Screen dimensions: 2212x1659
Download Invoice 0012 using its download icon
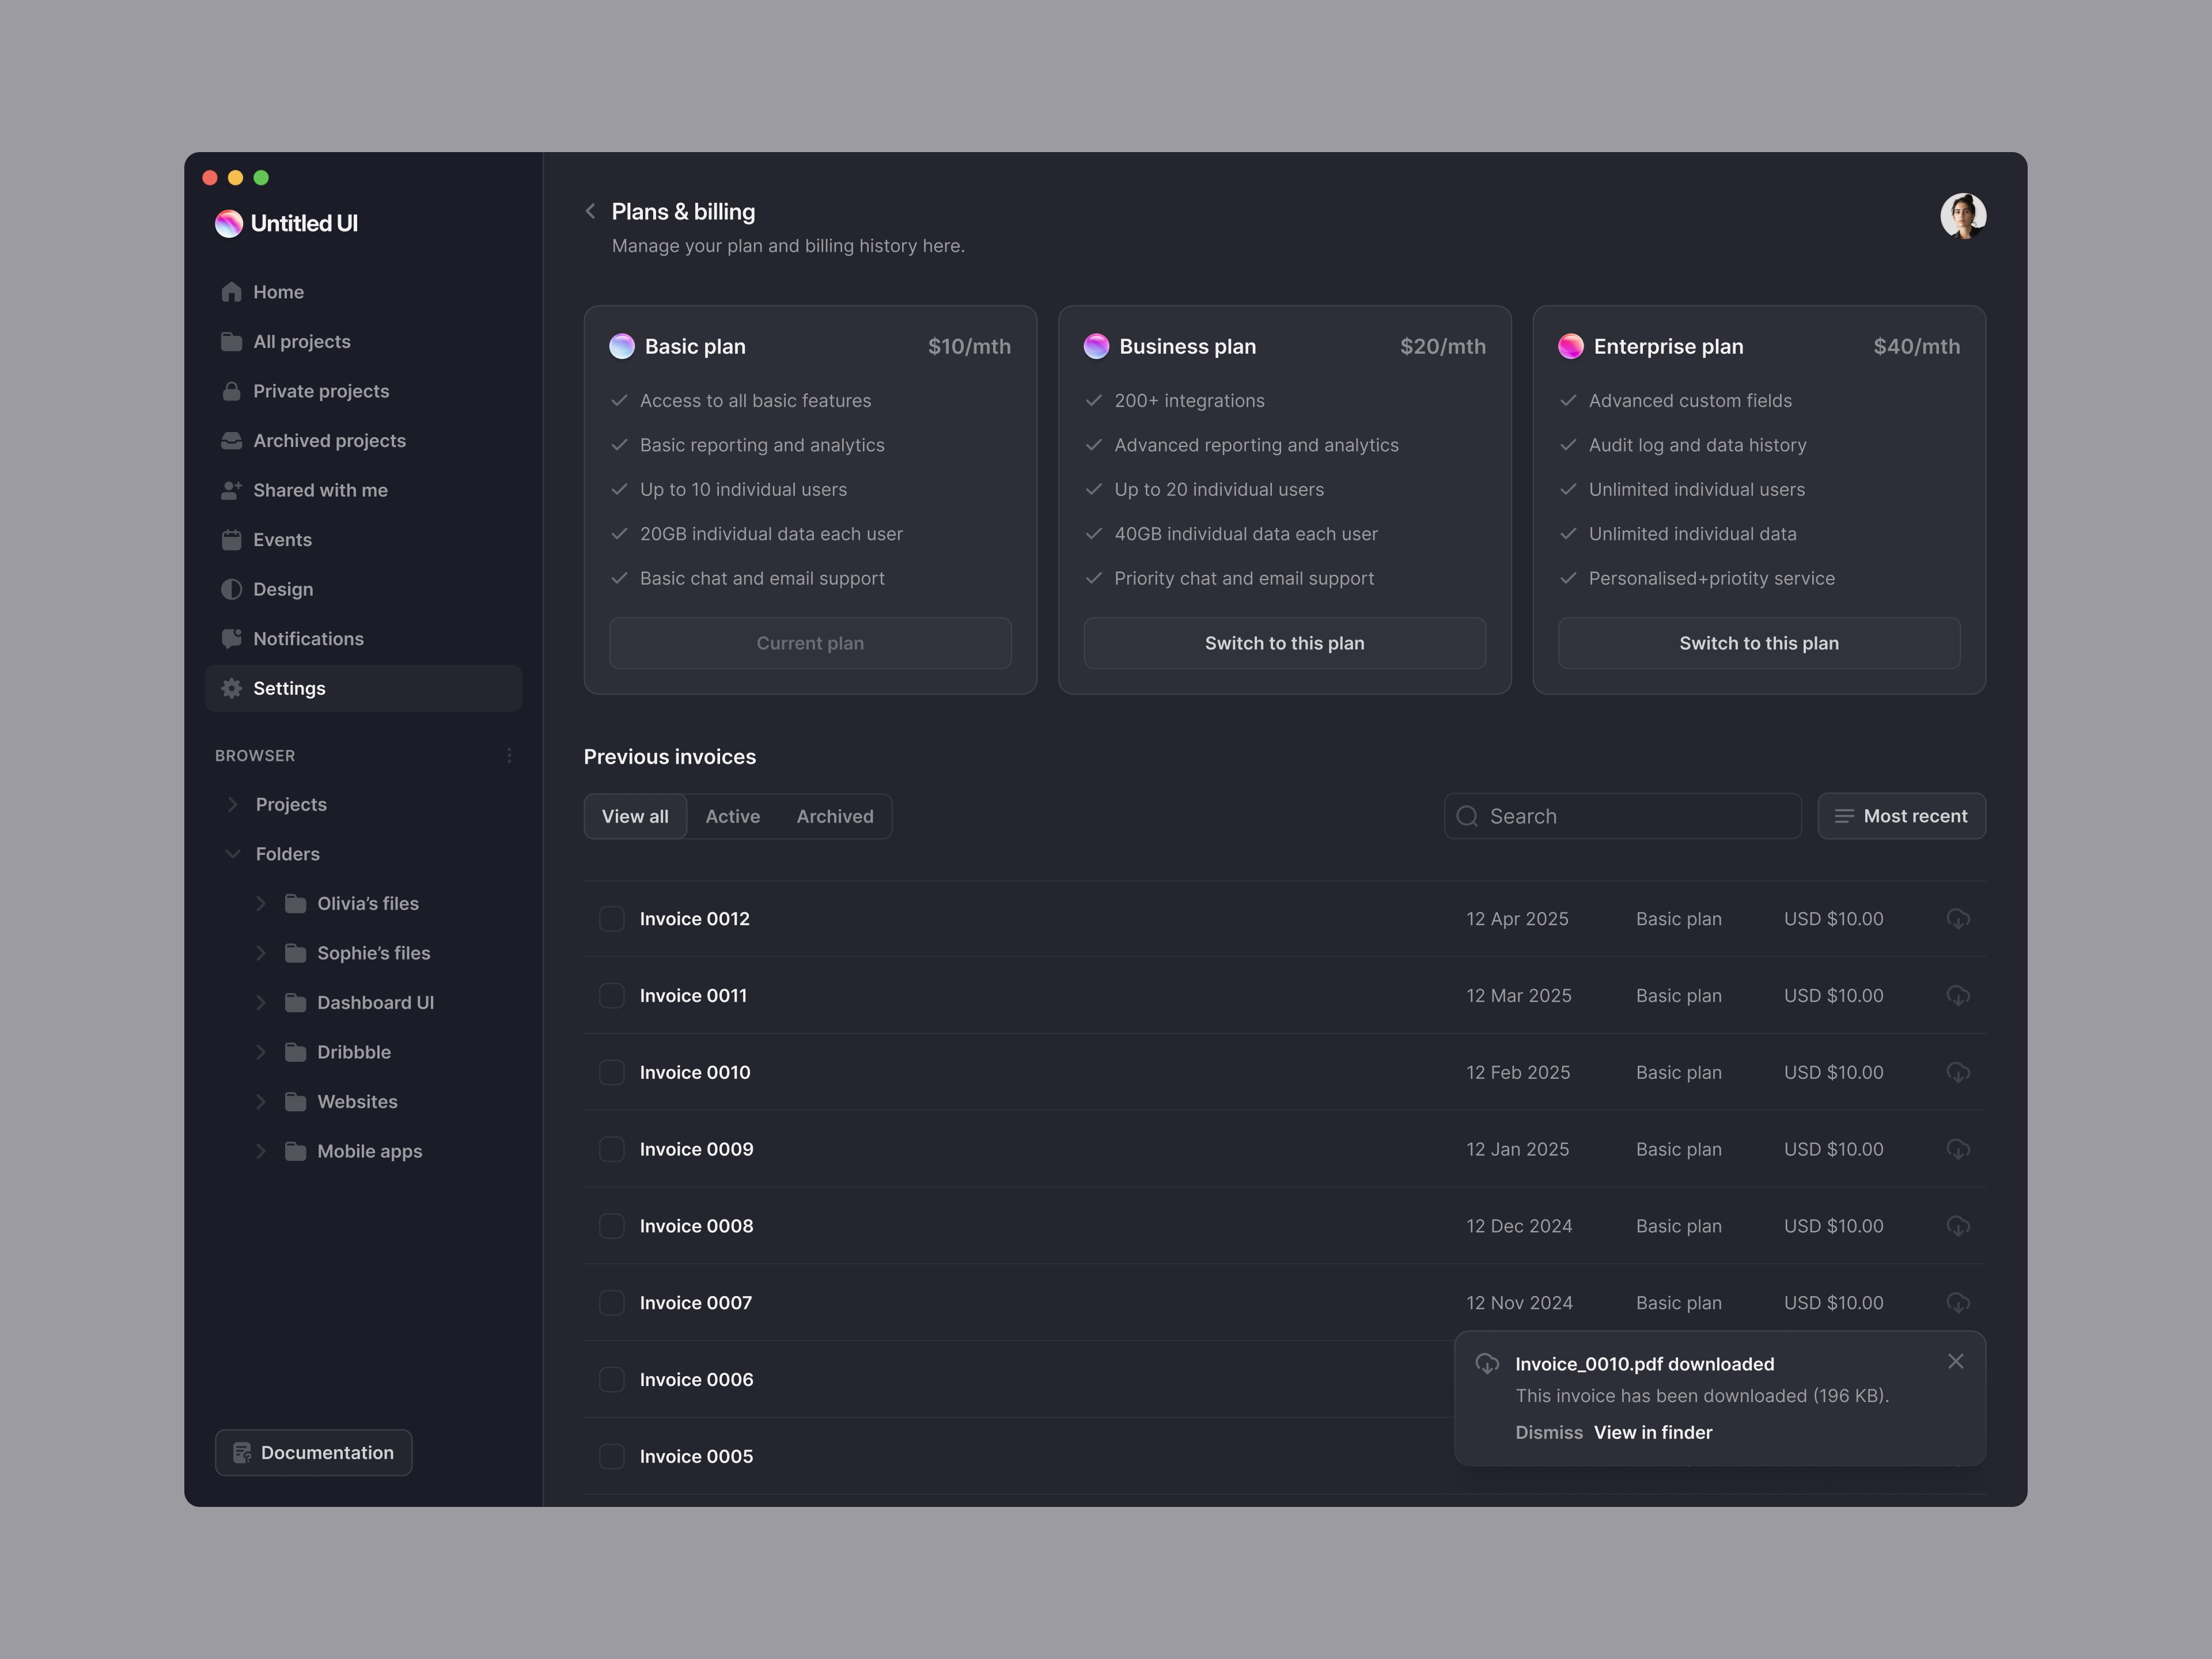click(1958, 918)
